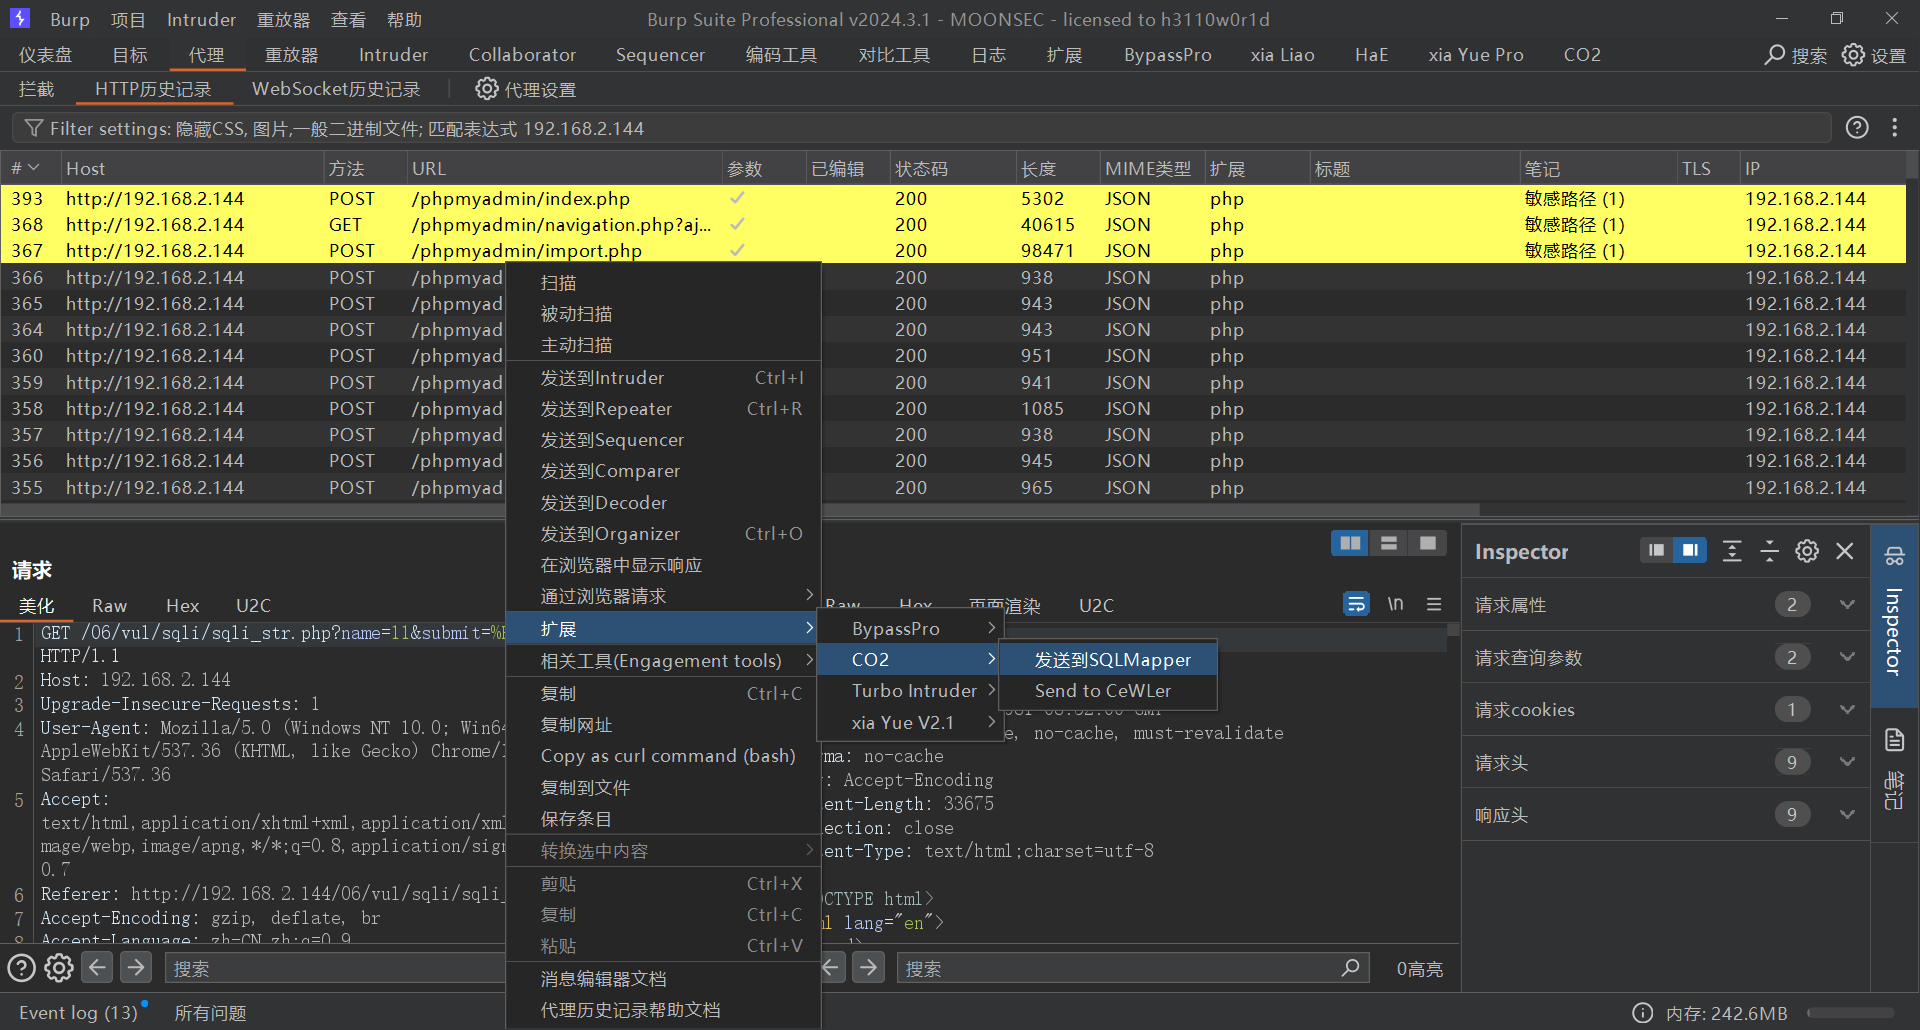Open the 相关工具(Engagement tools) submenu
Image resolution: width=1920 pixels, height=1030 pixels.
663,660
